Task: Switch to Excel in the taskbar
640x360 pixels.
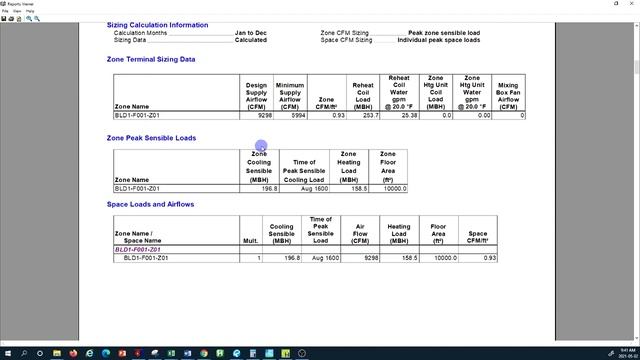Action: 171,353
